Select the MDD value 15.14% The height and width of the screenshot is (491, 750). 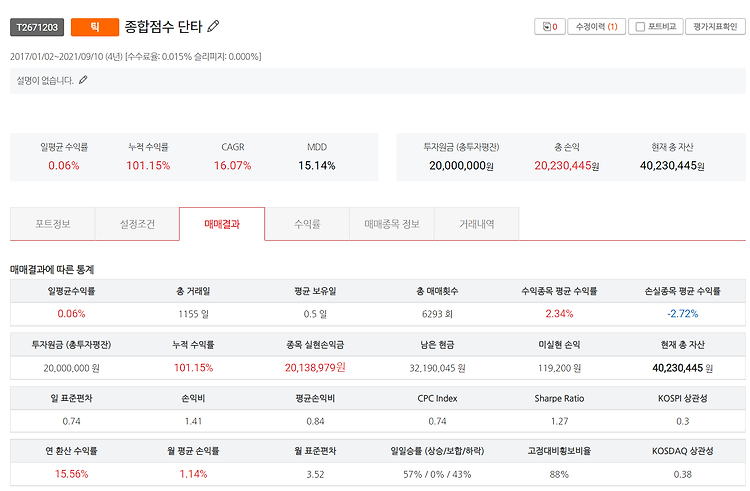317,166
